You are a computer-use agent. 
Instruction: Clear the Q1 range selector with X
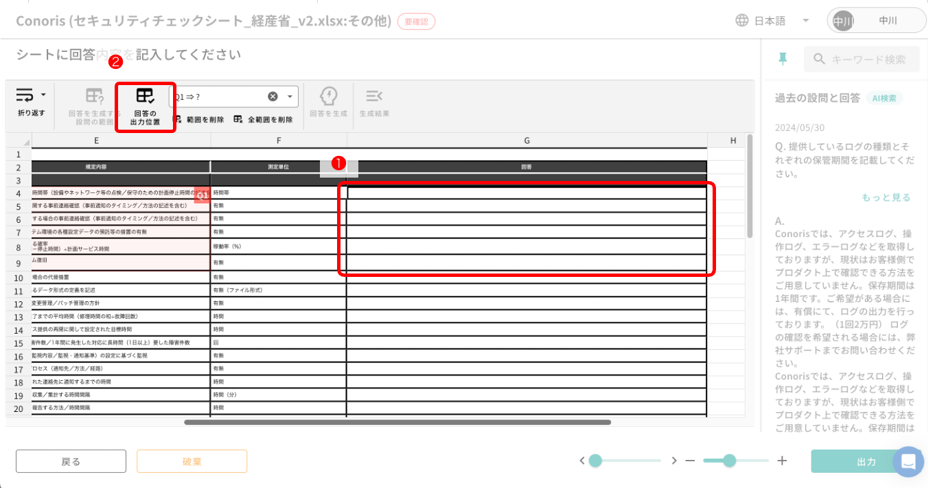pyautogui.click(x=272, y=97)
